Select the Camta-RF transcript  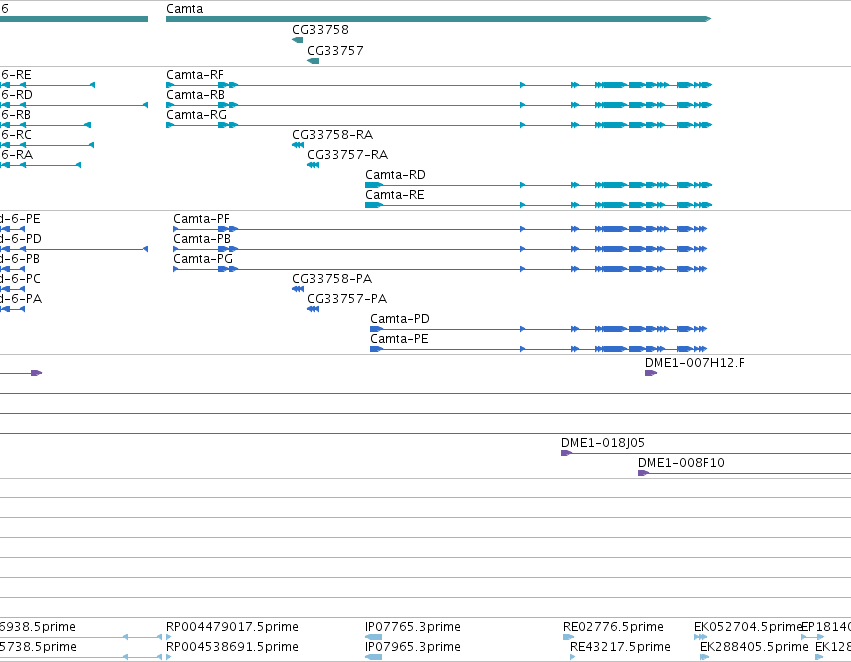[x=439, y=85]
